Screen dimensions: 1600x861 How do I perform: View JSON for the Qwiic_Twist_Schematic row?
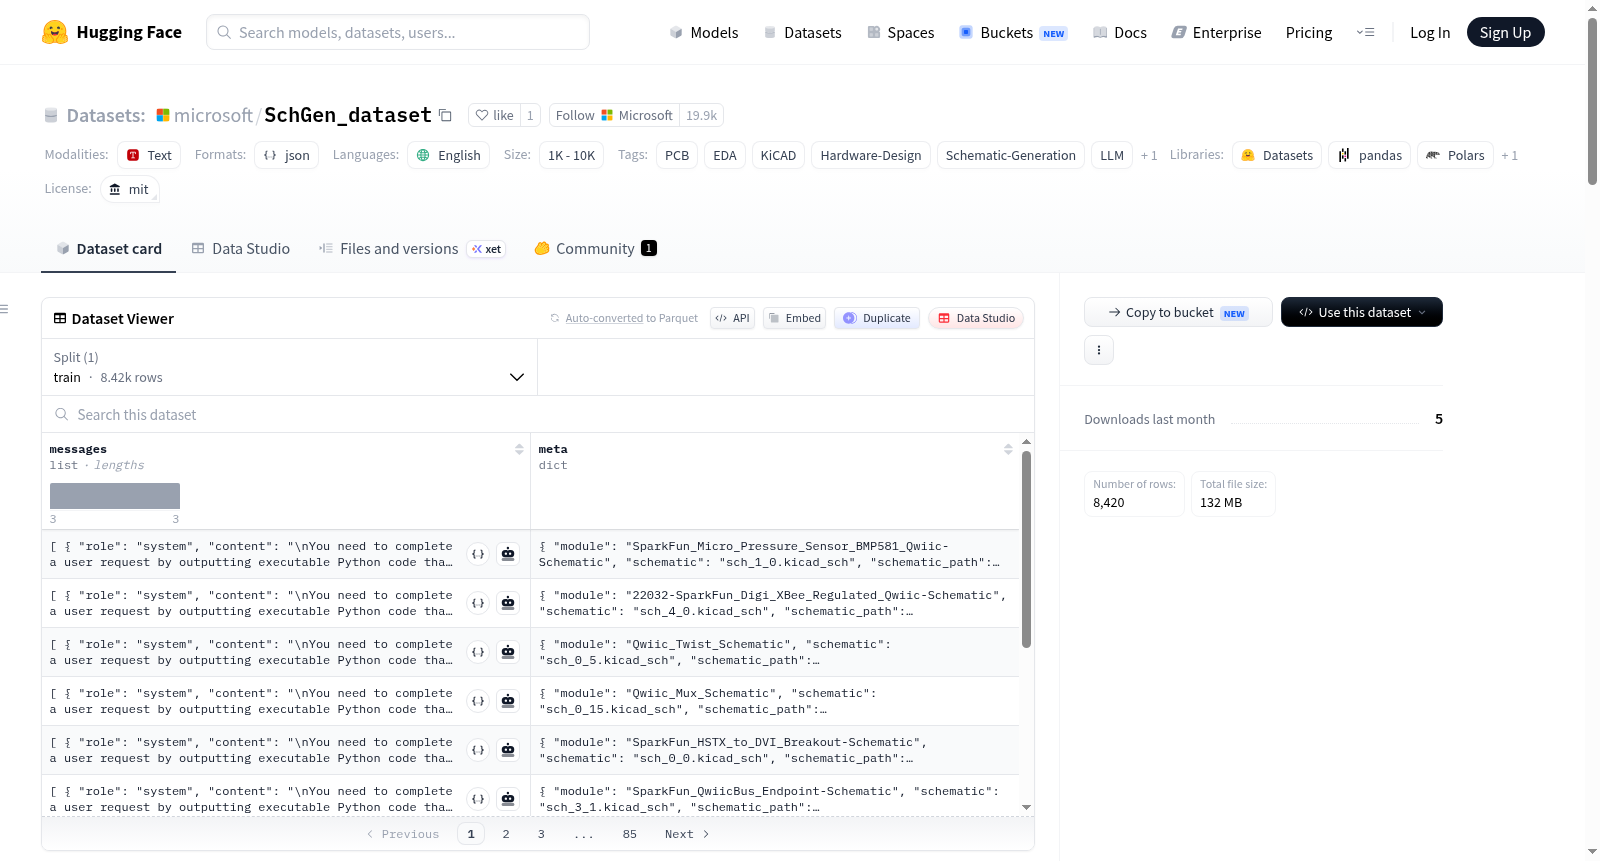pos(478,652)
